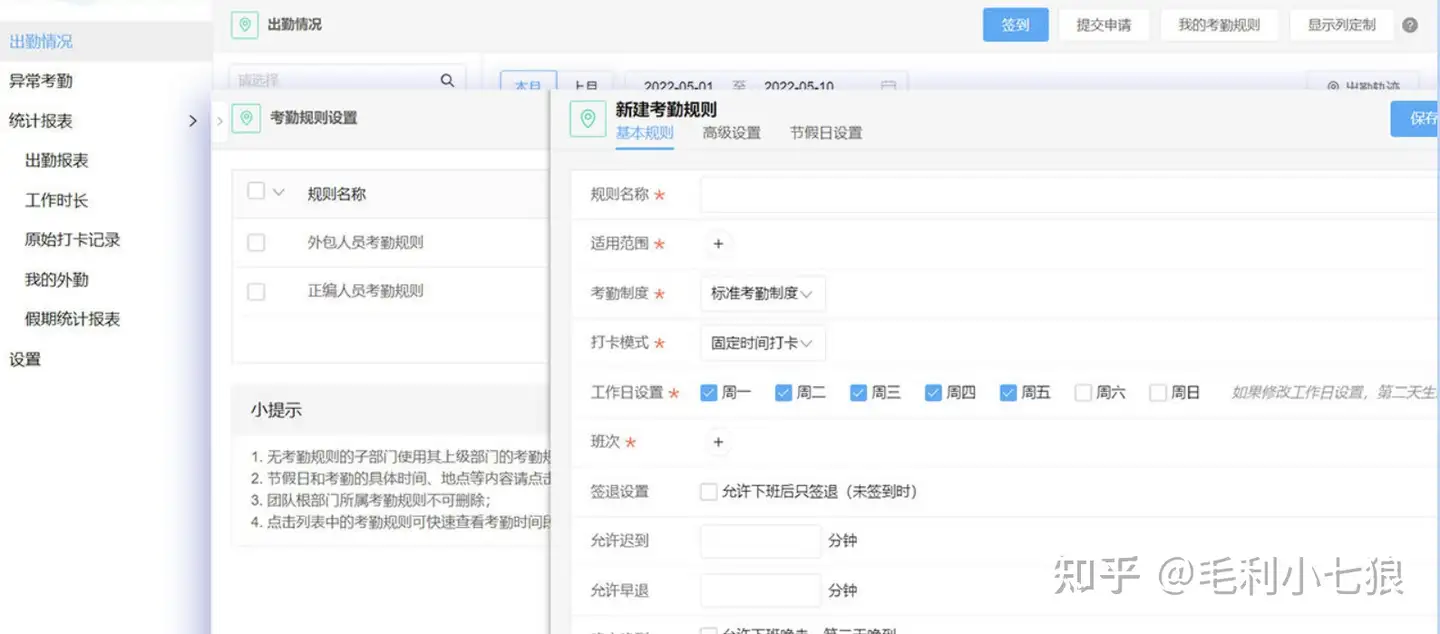Image resolution: width=1440 pixels, height=634 pixels.
Task: Collapse panel using arrow left of 考勤规则设置
Action: (220, 120)
